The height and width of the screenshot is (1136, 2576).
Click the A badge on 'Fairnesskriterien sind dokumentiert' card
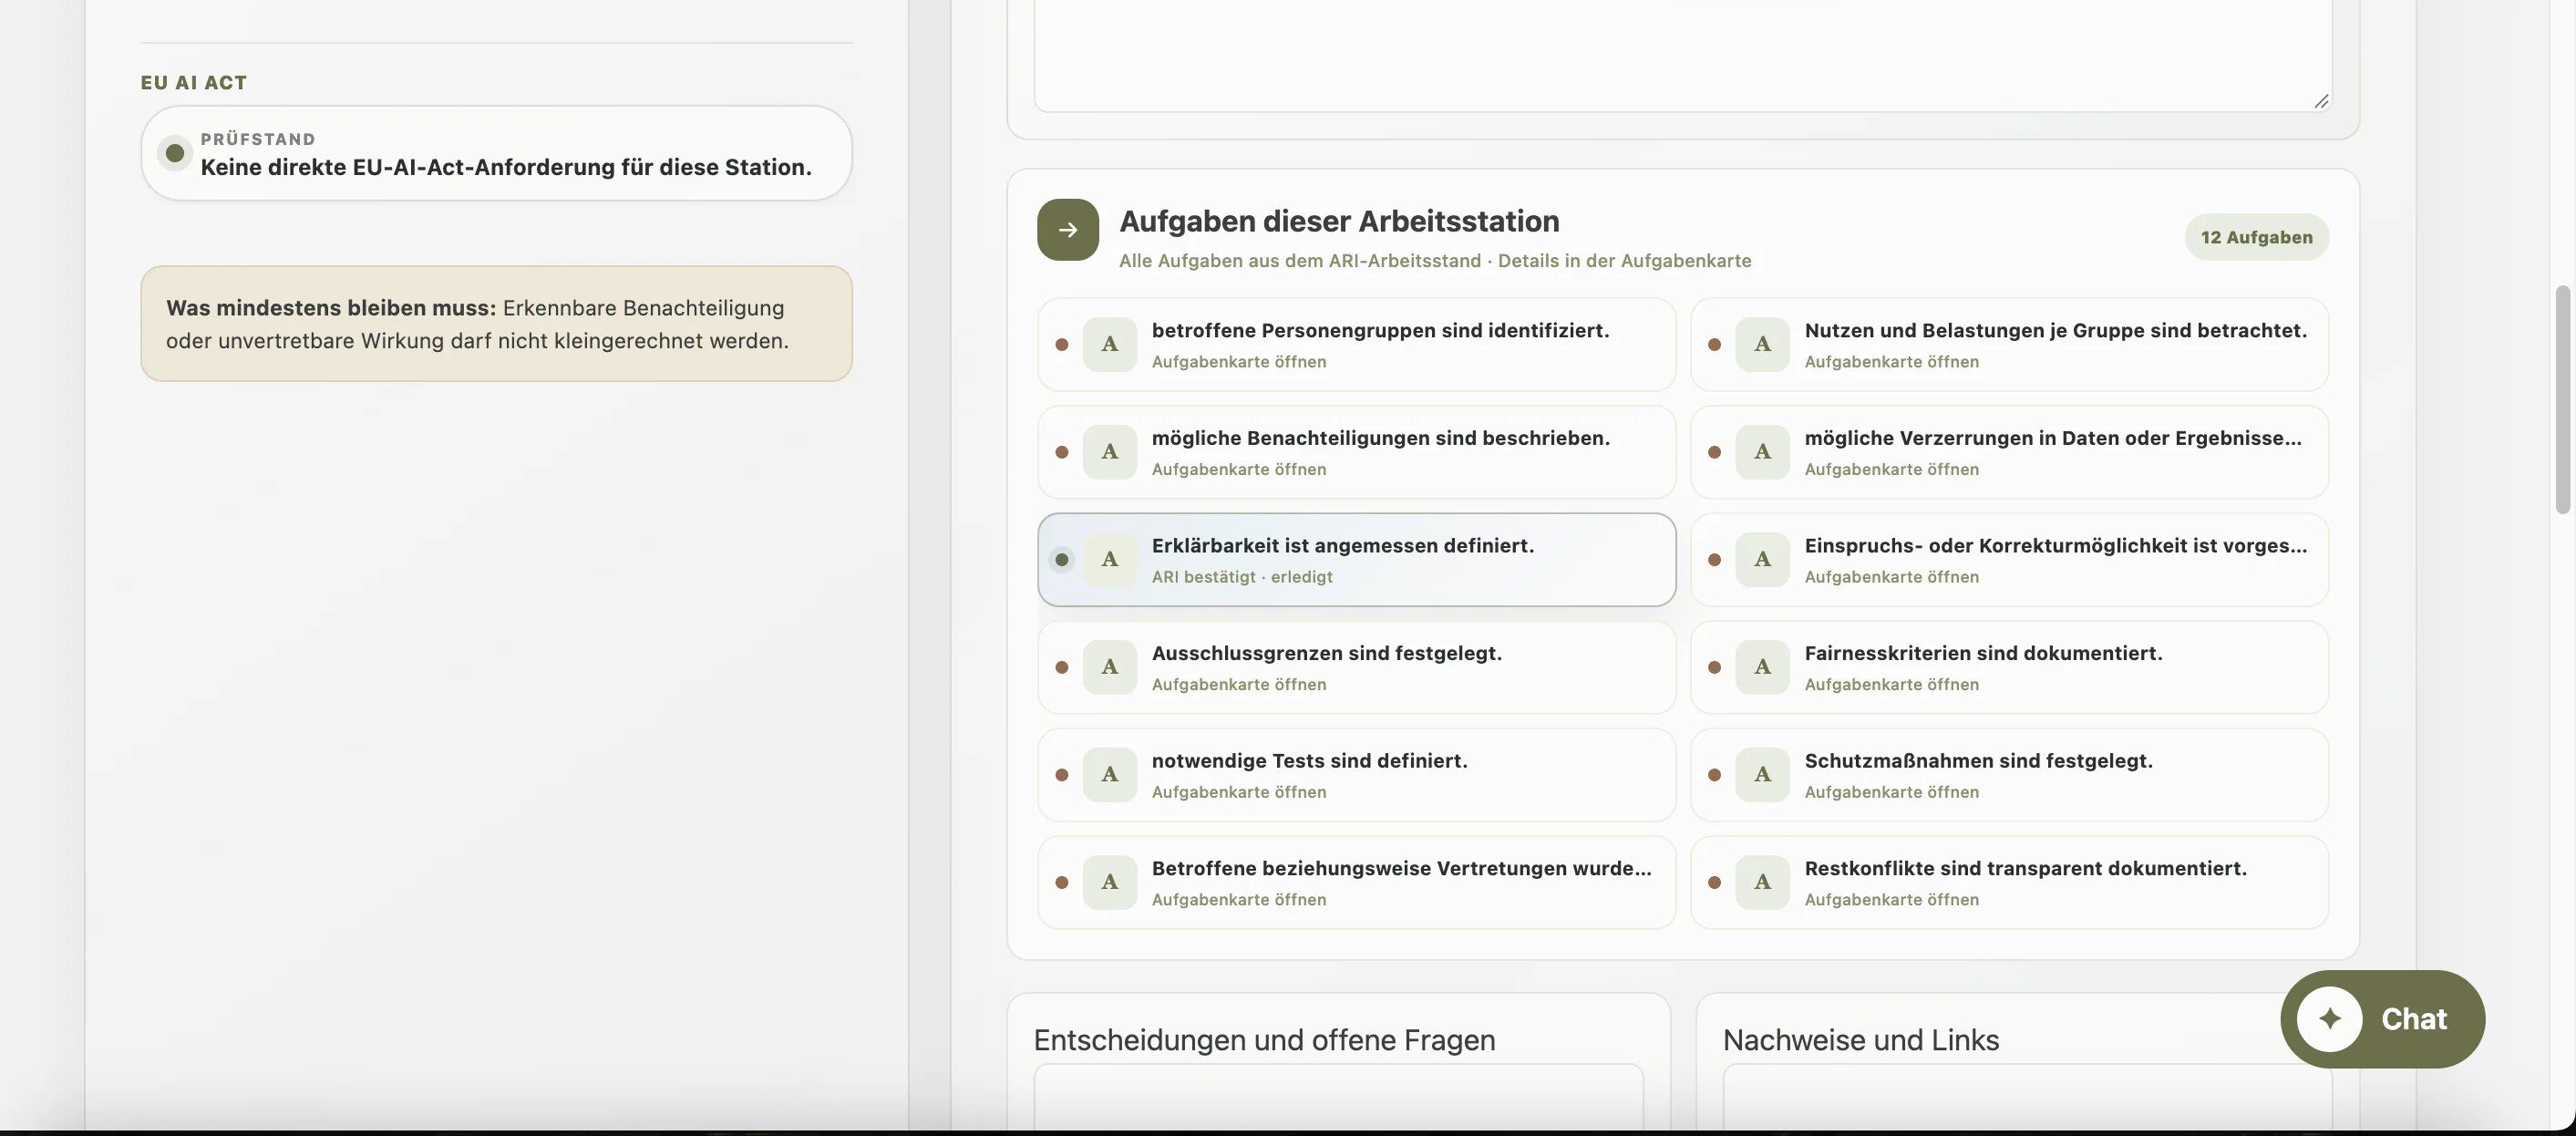point(1762,667)
